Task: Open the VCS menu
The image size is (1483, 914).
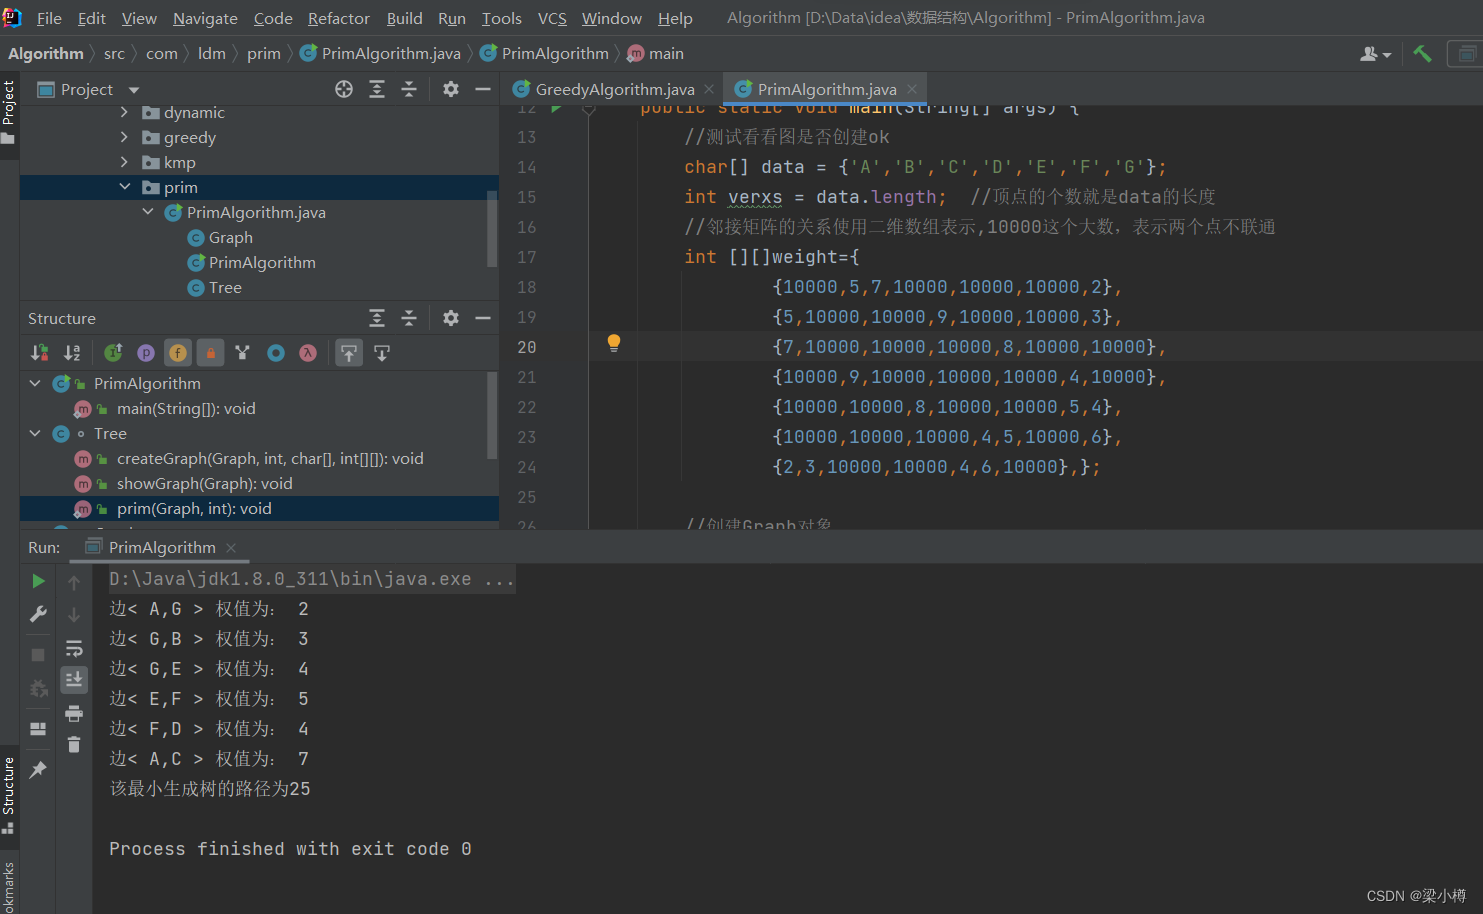Action: click(x=552, y=18)
